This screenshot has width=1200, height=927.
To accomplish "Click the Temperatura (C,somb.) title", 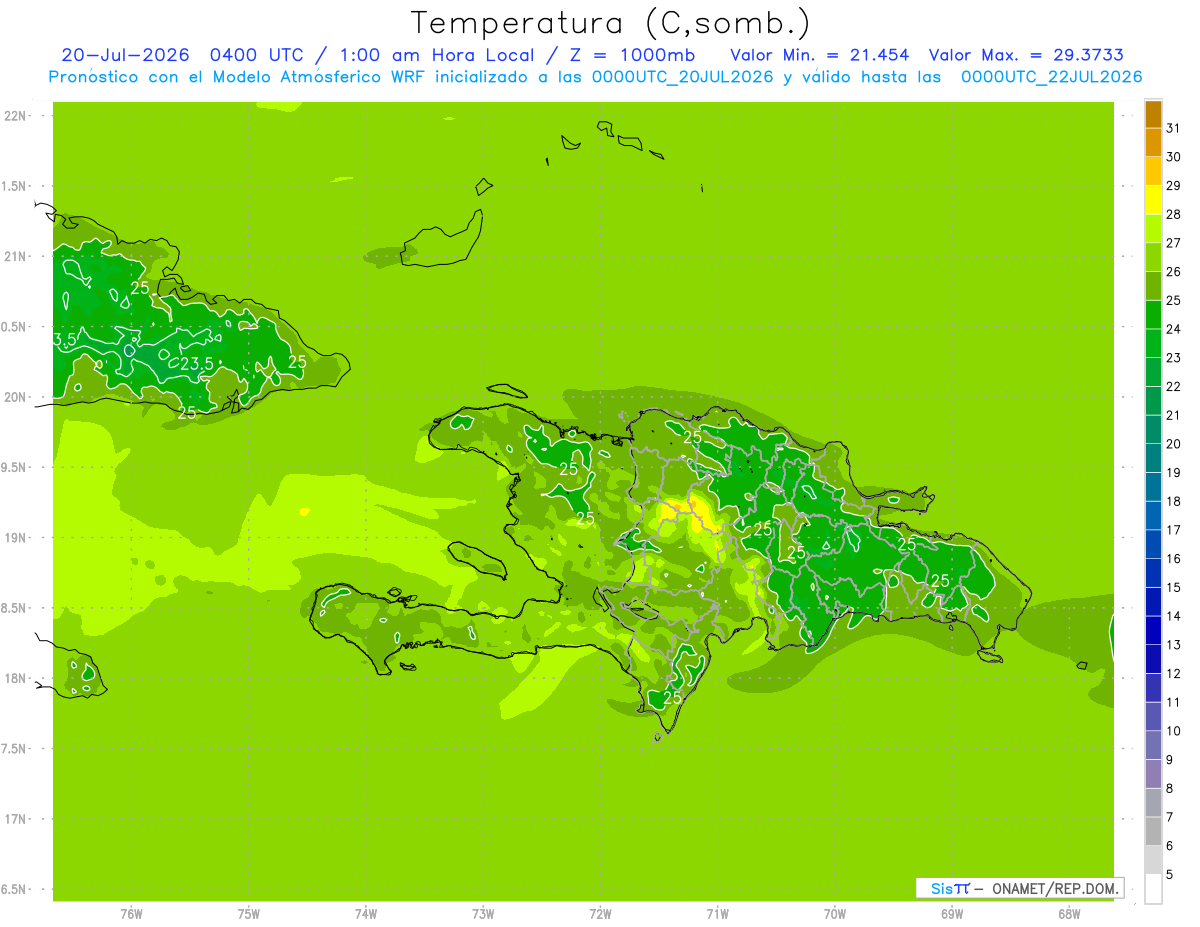I will (610, 23).
